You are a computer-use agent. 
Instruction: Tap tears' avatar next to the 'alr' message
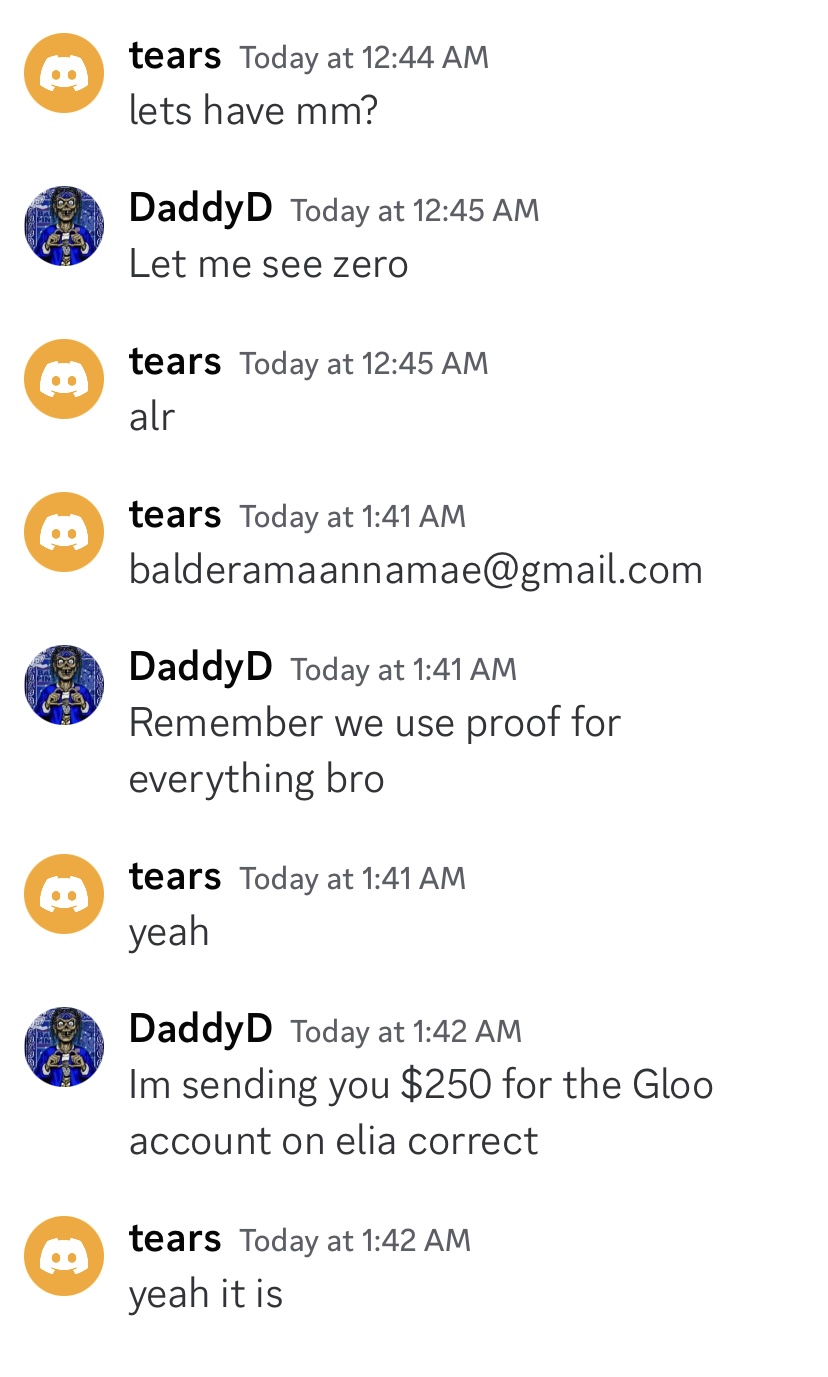(x=64, y=379)
